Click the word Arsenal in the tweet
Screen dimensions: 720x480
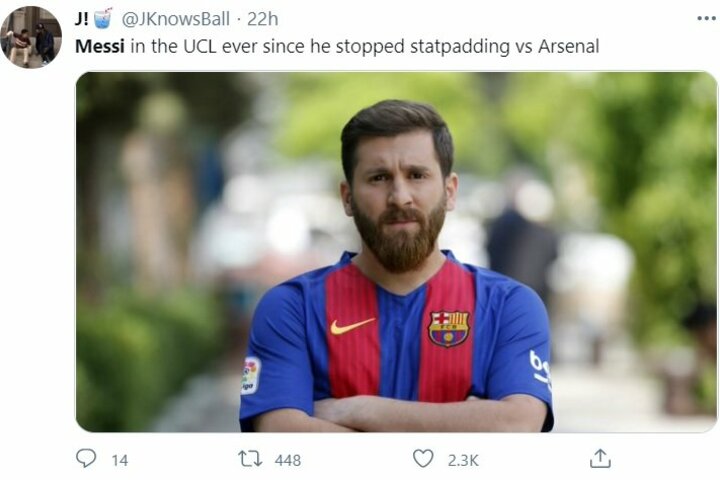pos(567,46)
